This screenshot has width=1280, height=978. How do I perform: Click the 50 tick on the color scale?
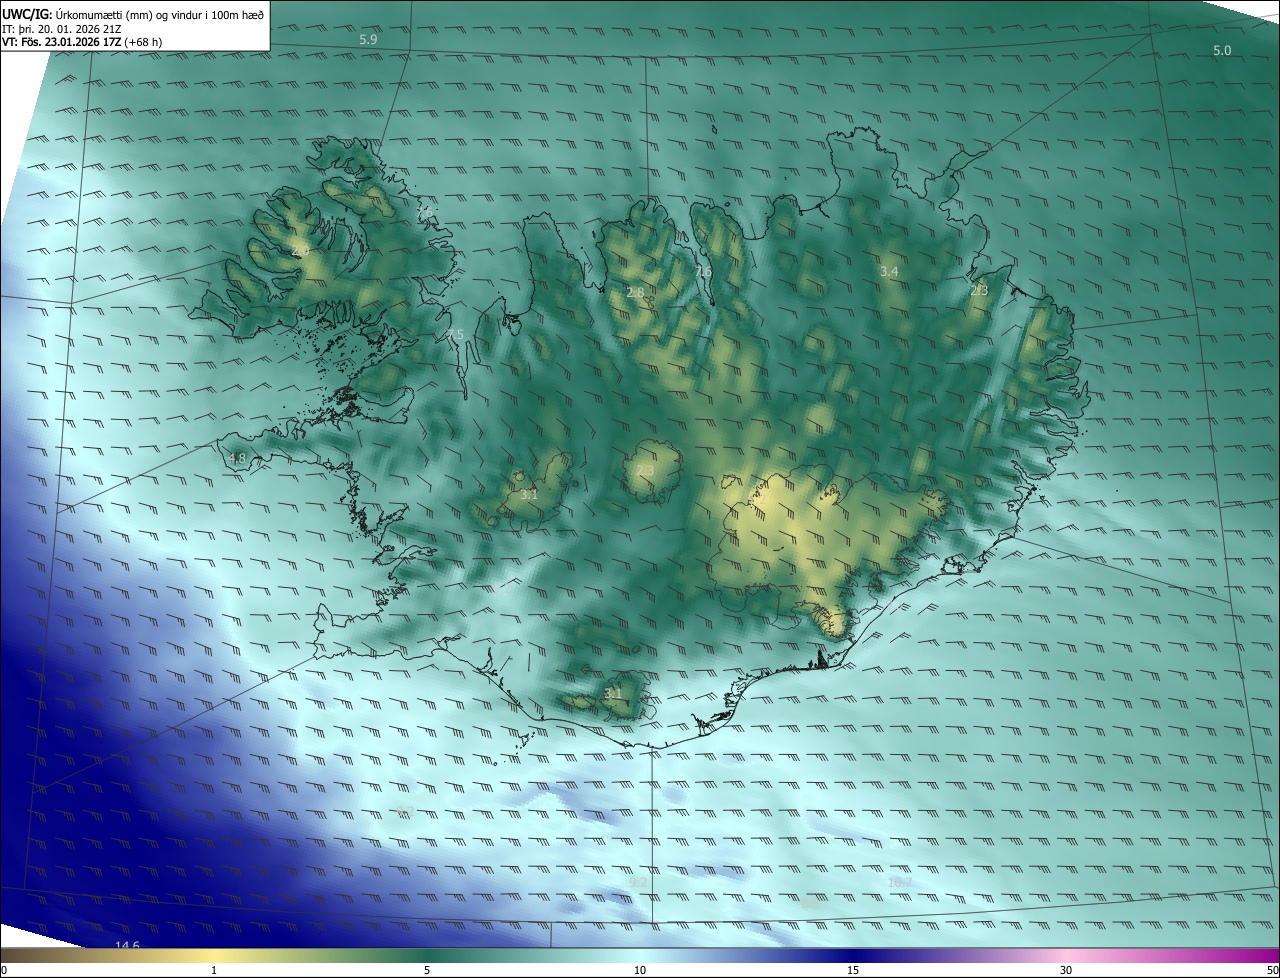pos(1272,971)
